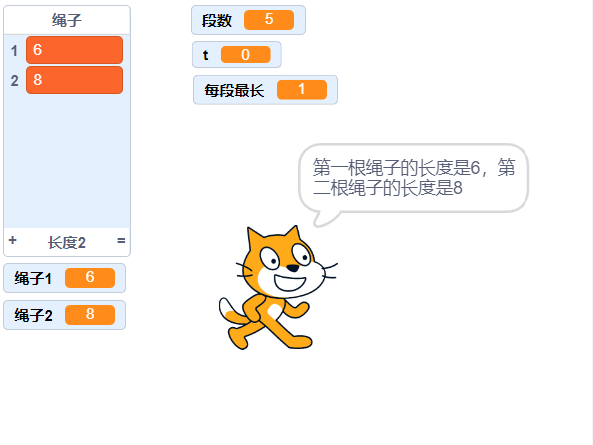
Task: Click the orange value 5 of 段数
Action: tap(269, 20)
